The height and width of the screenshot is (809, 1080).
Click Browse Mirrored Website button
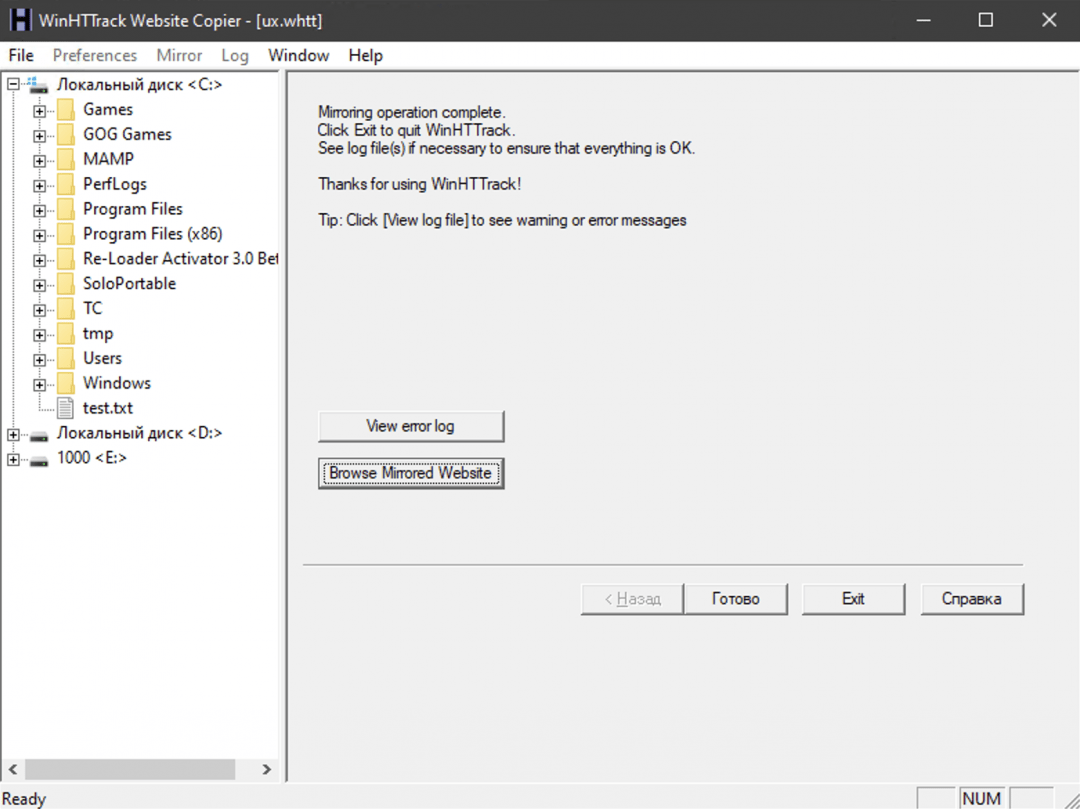click(411, 473)
